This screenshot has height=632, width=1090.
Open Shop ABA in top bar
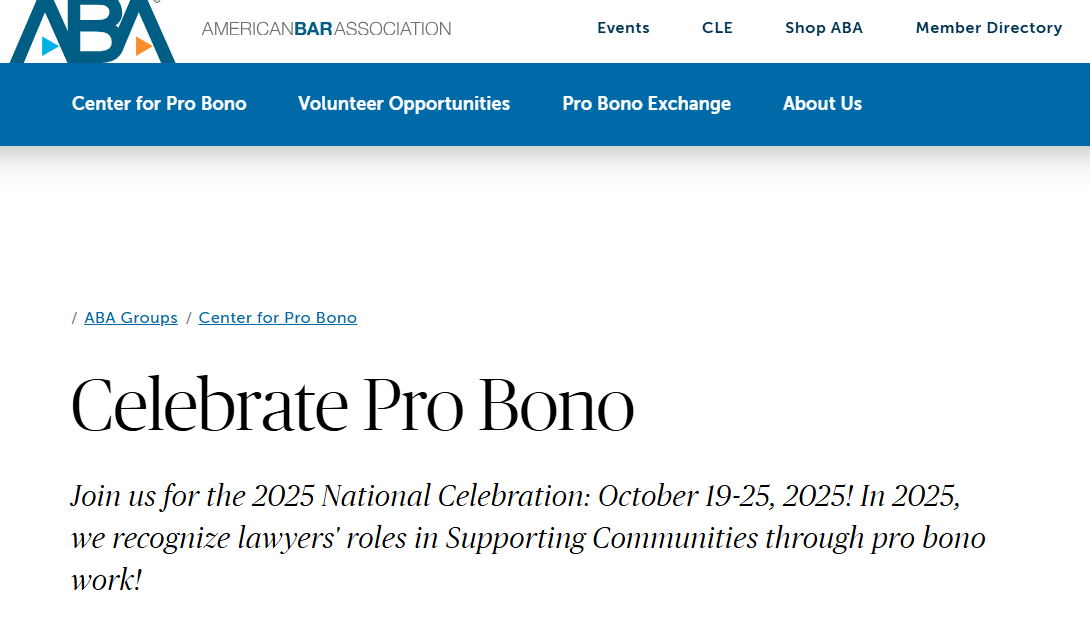click(x=824, y=28)
